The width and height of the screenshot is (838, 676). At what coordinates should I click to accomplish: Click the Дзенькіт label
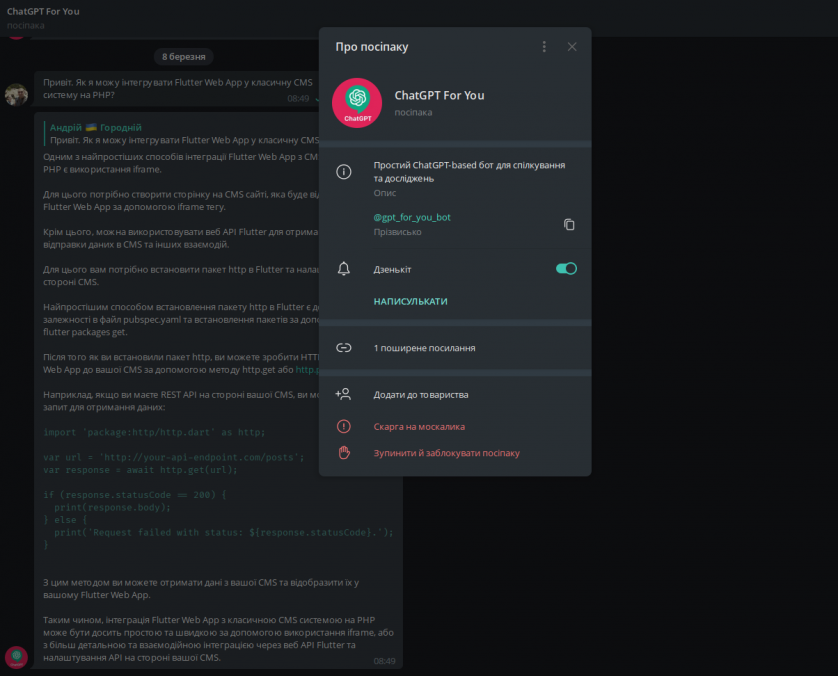[x=392, y=269]
